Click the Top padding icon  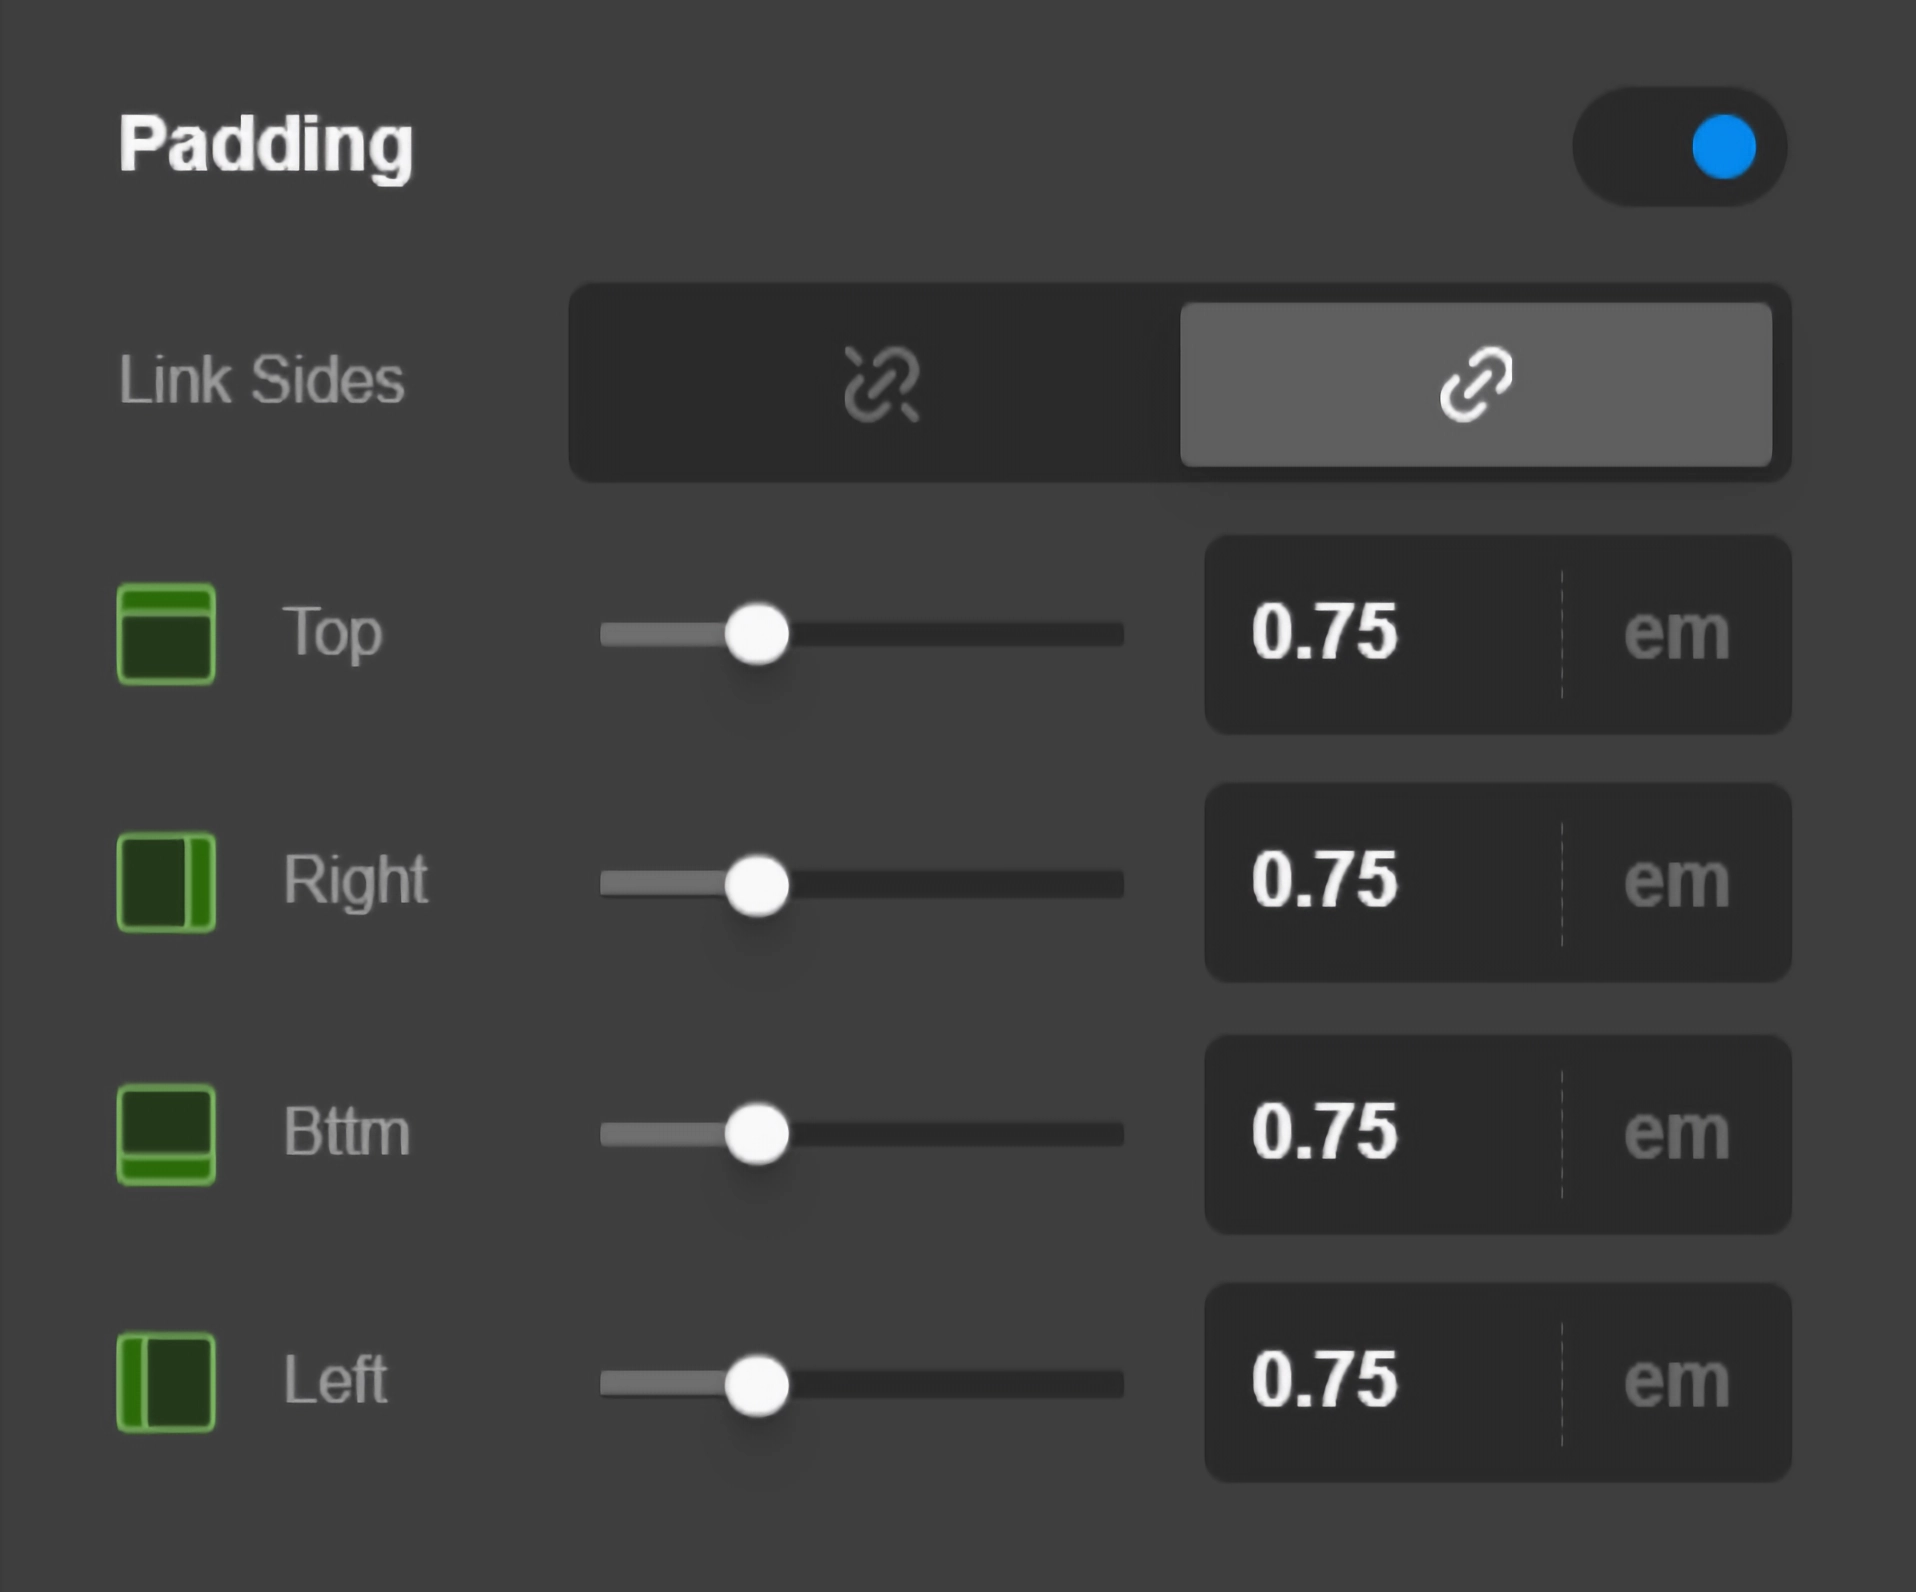[x=166, y=634]
